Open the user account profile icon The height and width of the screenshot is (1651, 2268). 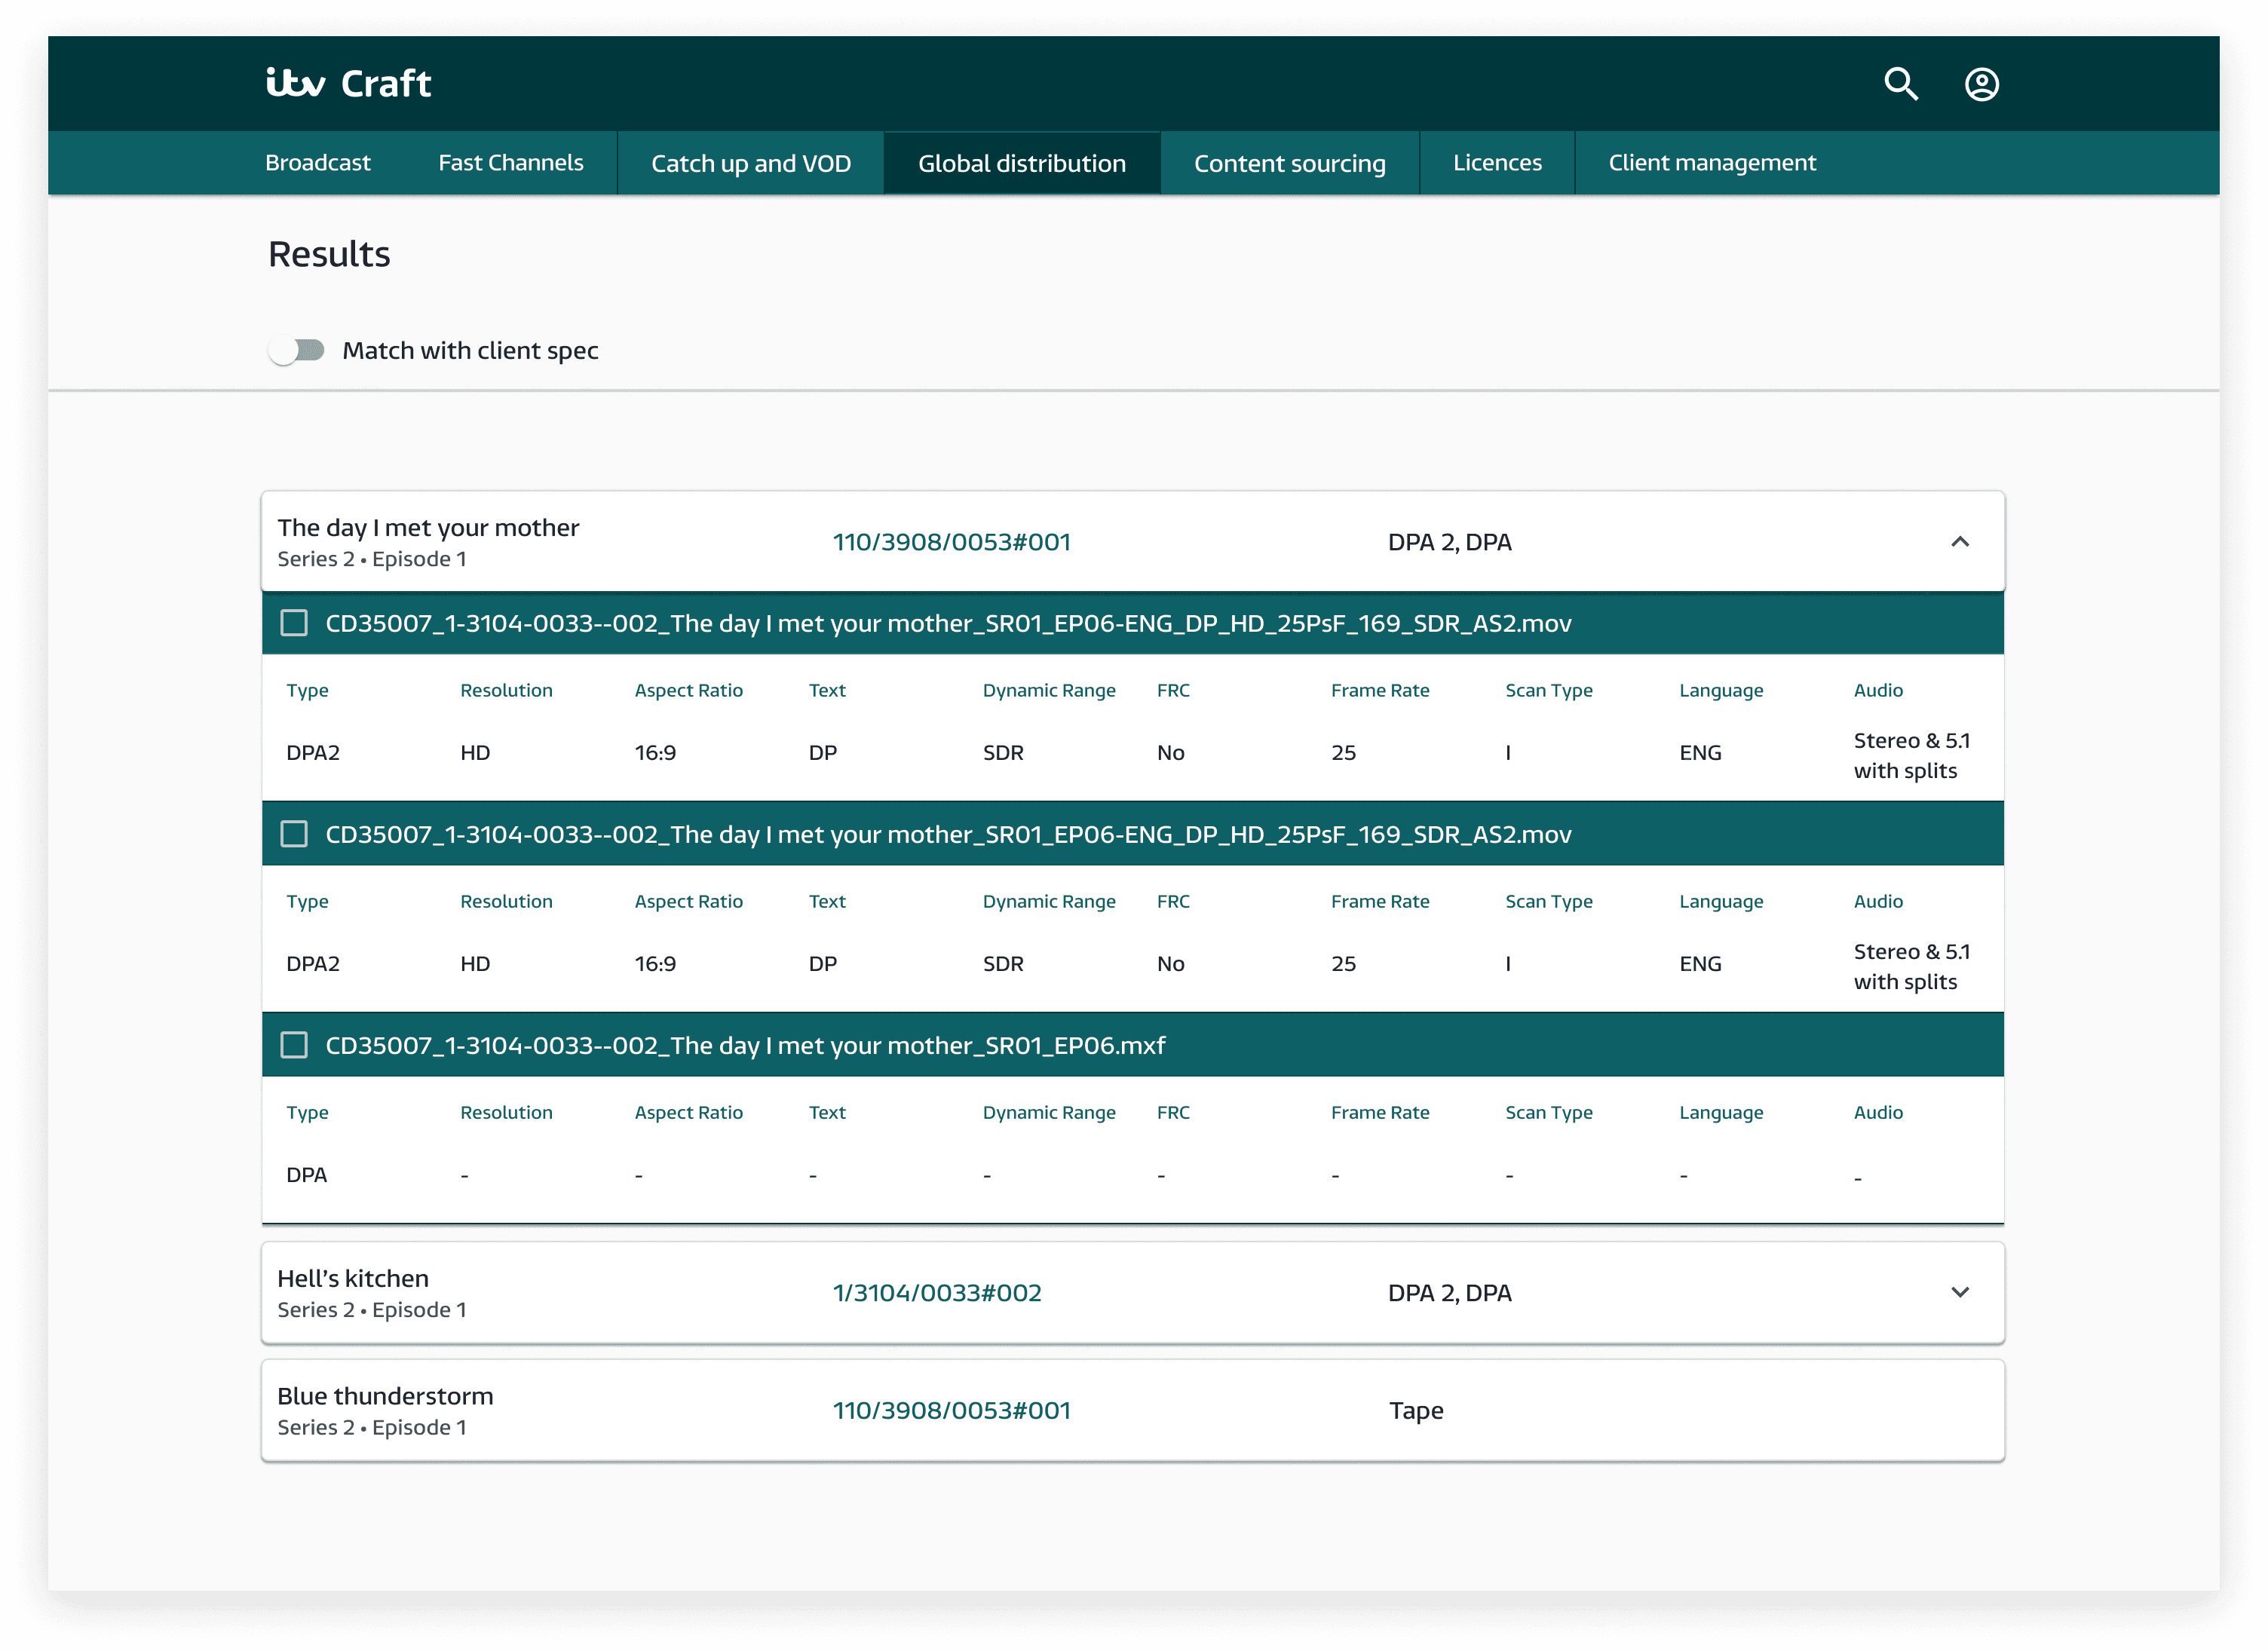click(x=1981, y=84)
